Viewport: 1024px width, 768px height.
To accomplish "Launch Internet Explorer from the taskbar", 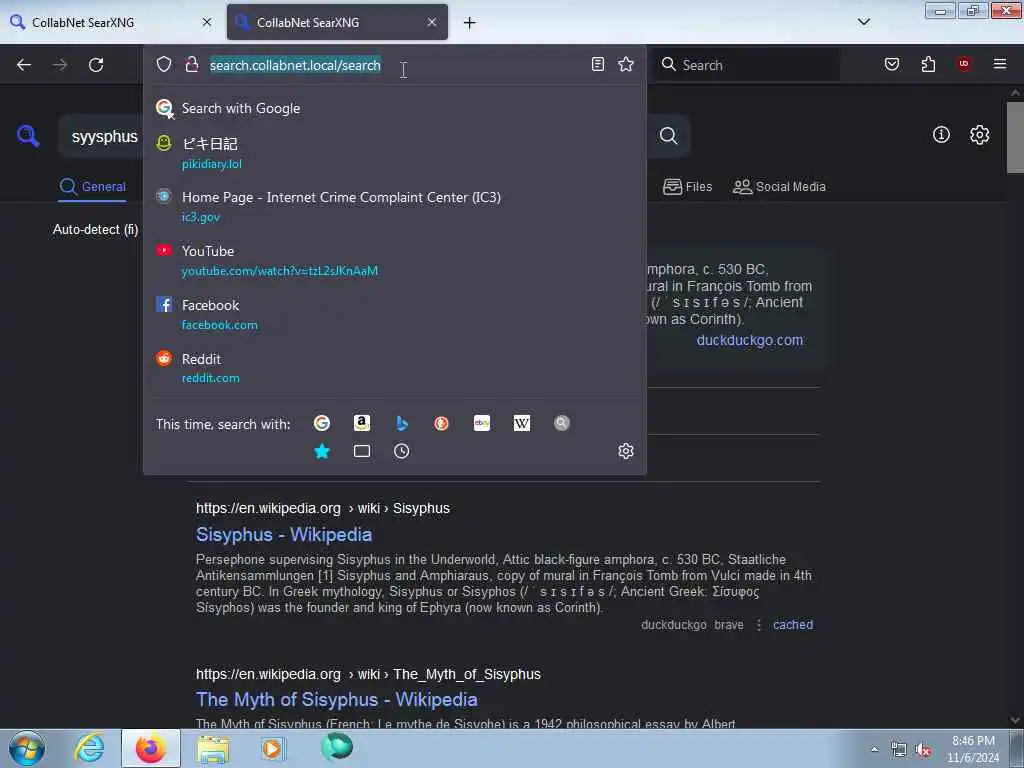I will point(89,748).
